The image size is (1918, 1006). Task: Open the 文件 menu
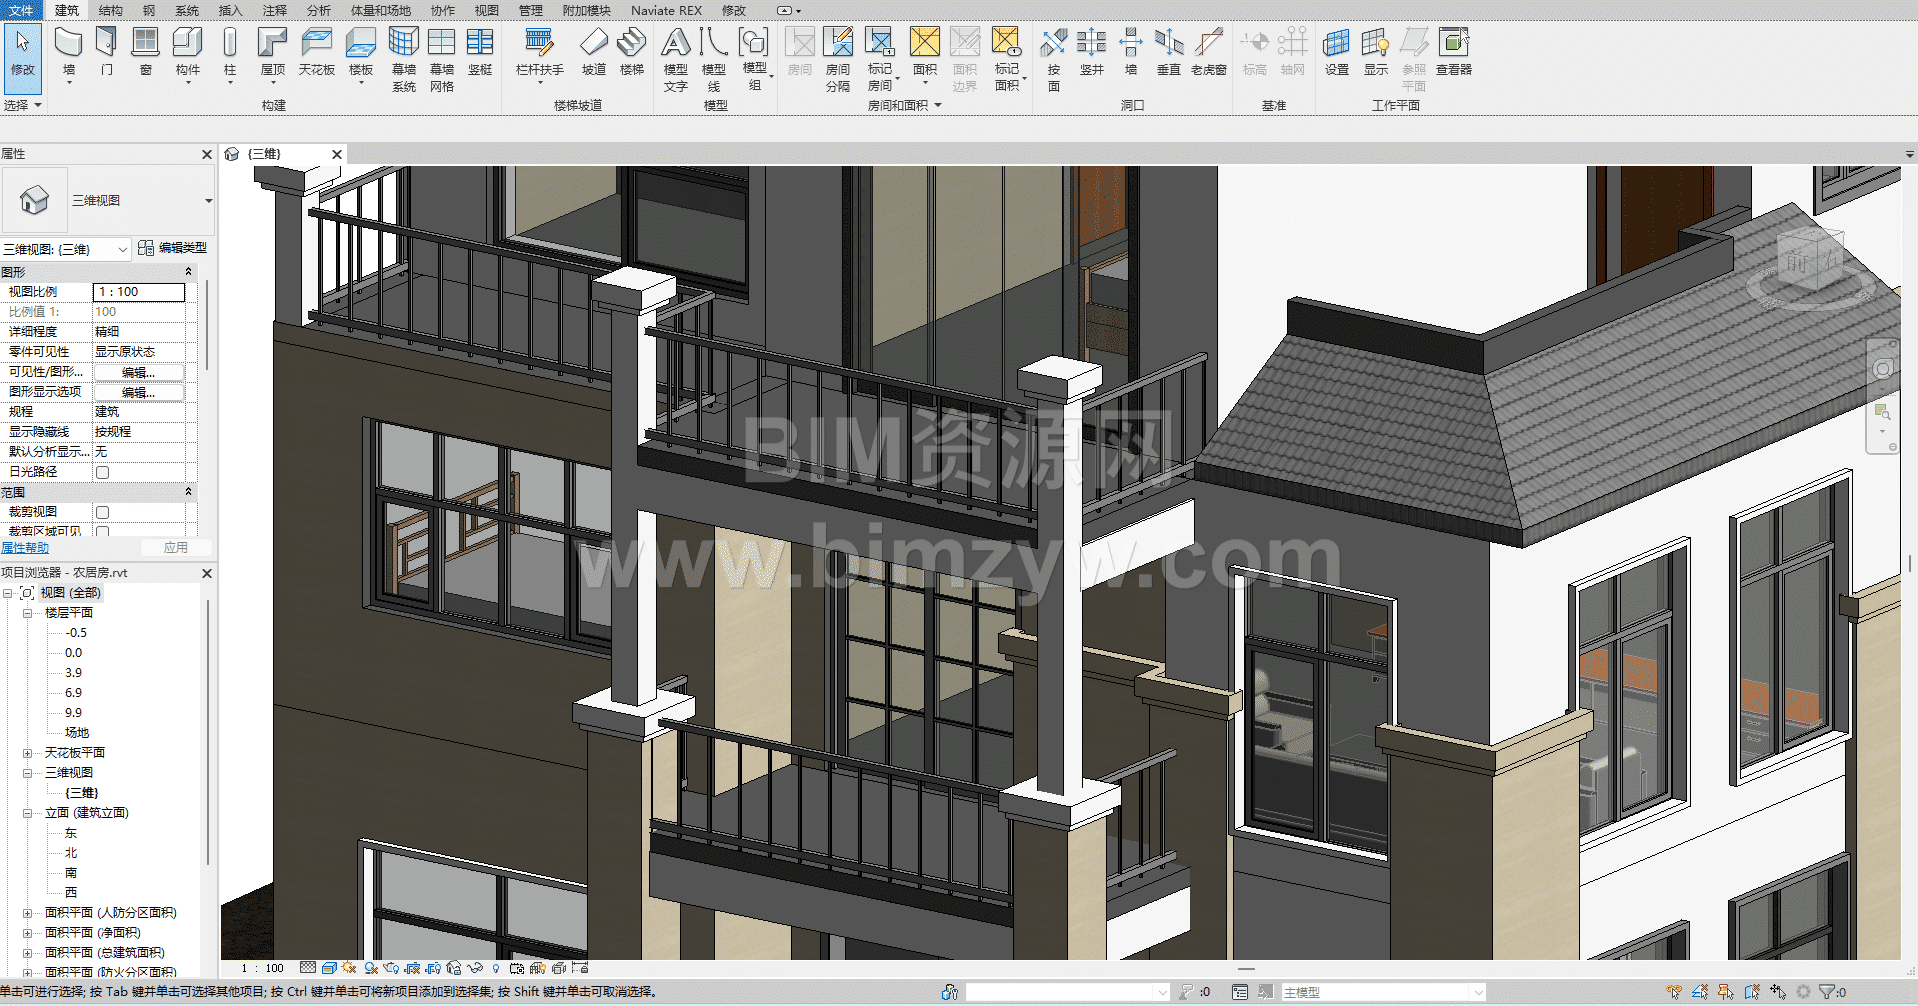[21, 10]
